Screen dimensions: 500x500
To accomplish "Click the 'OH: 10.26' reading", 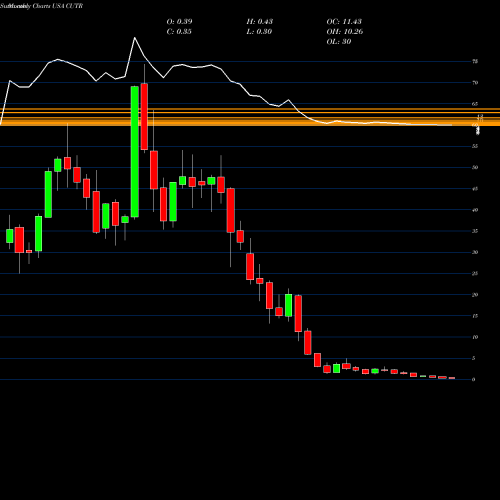I will [345, 31].
